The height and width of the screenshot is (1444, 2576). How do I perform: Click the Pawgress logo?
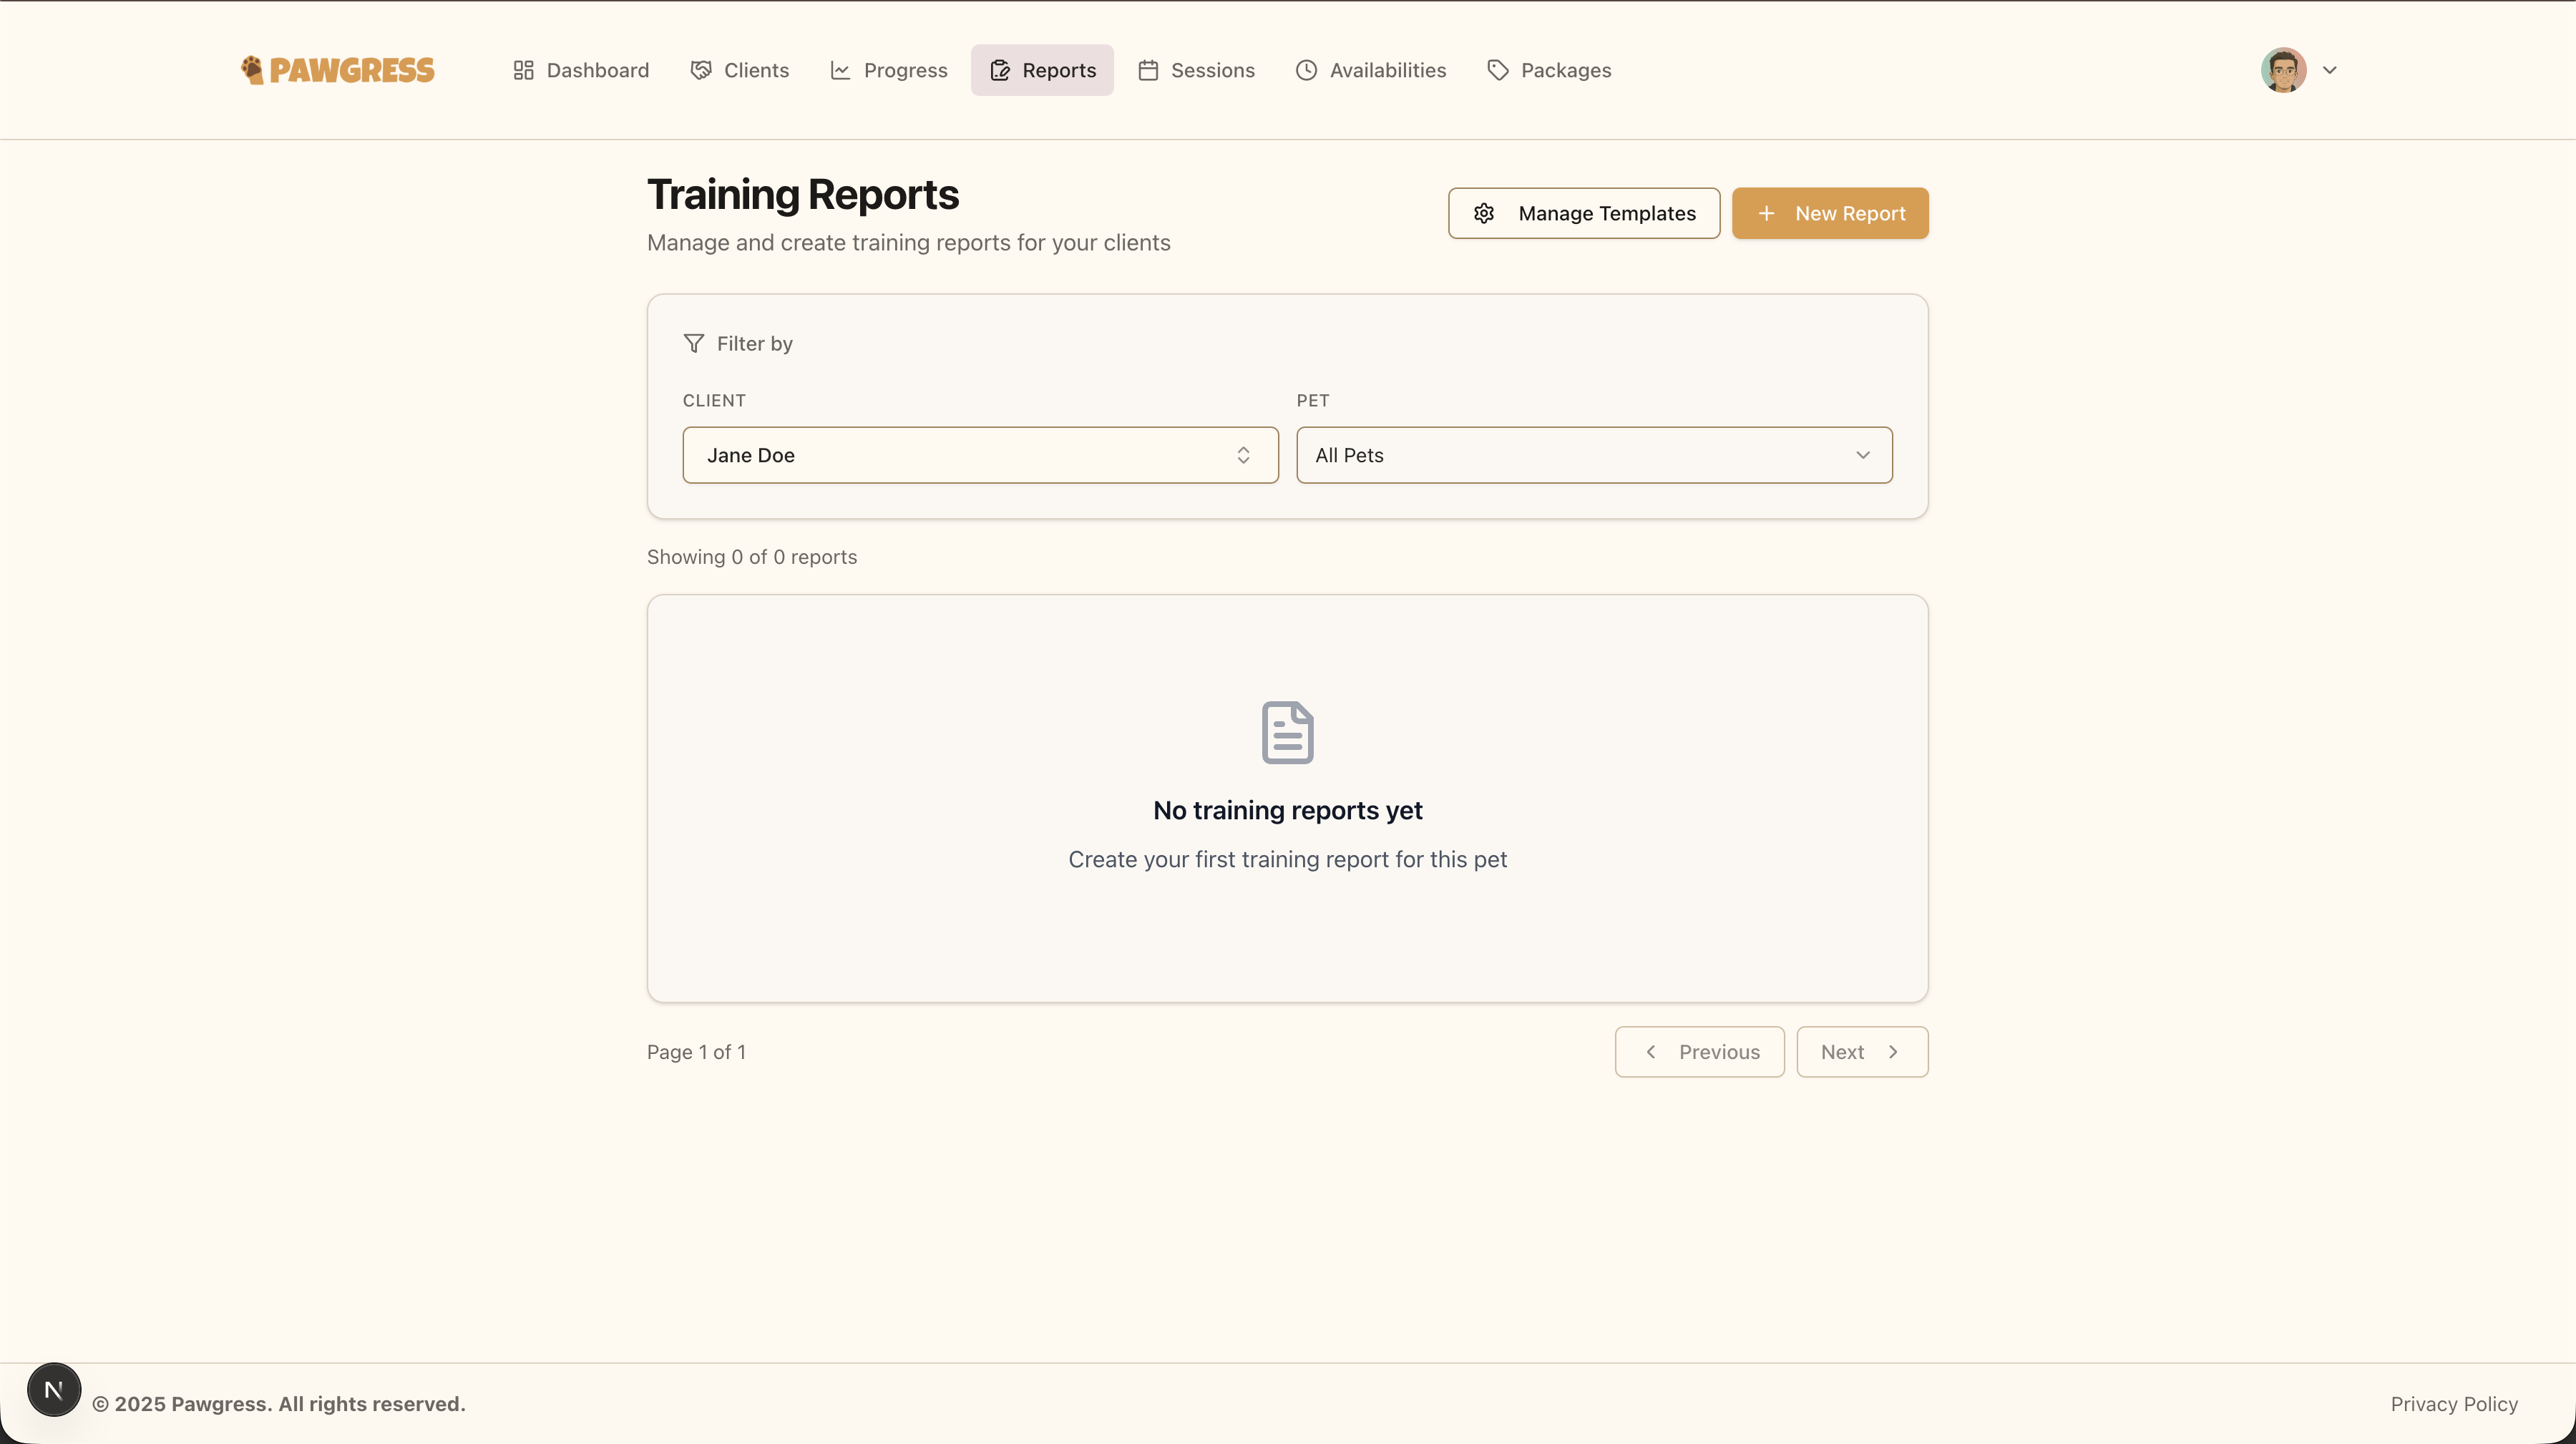(337, 70)
